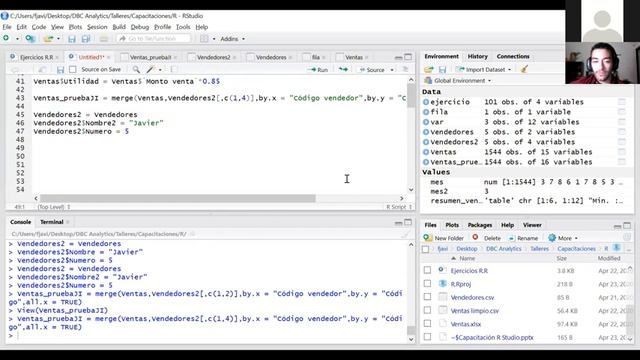This screenshot has height=360, width=640.
Task: View the Ventas data table via grid icon
Action: (621, 152)
